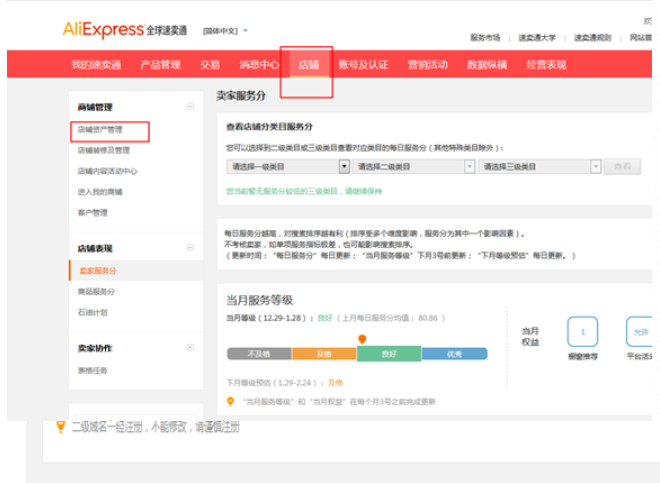Open the 服务市场 link
The image size is (660, 483).
click(485, 38)
